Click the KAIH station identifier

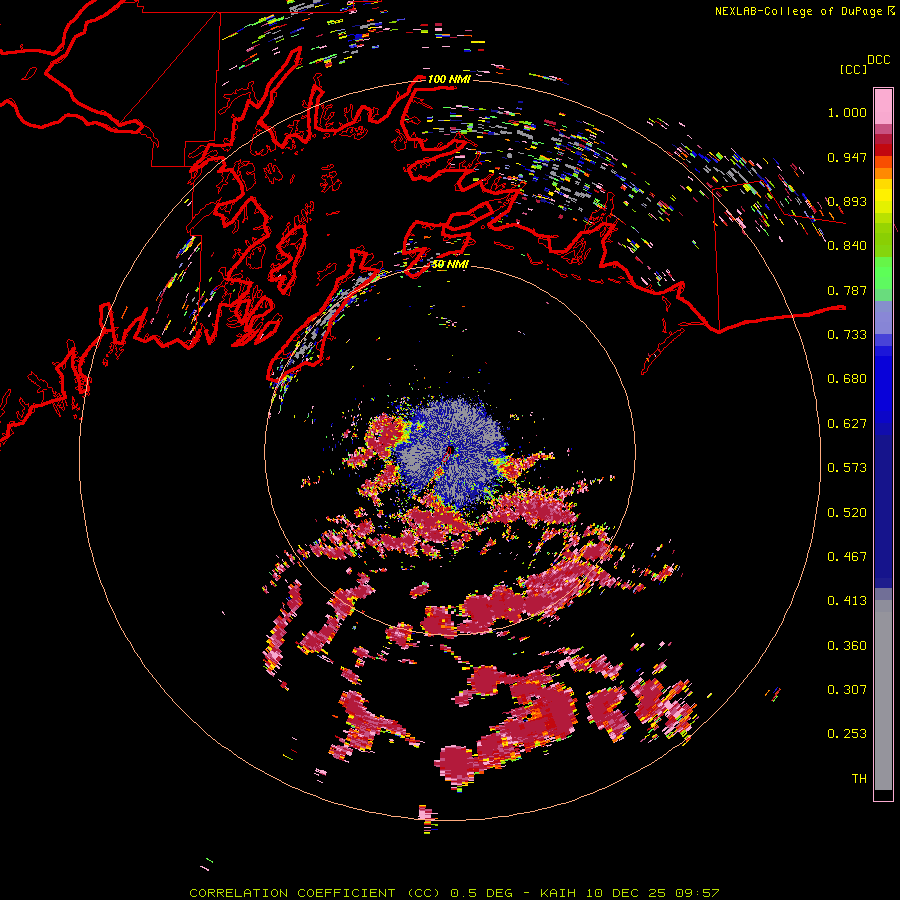pos(559,893)
